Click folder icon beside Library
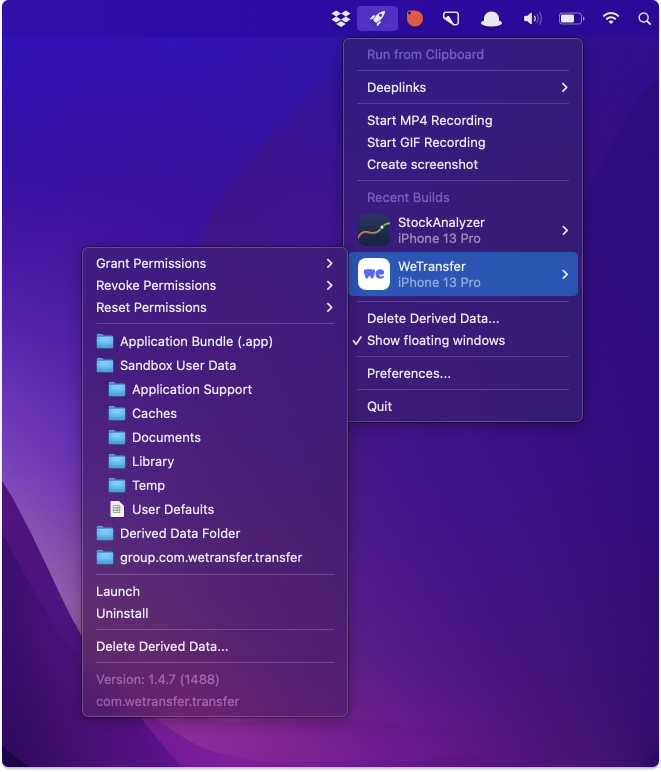This screenshot has height=772, width=661. click(117, 461)
